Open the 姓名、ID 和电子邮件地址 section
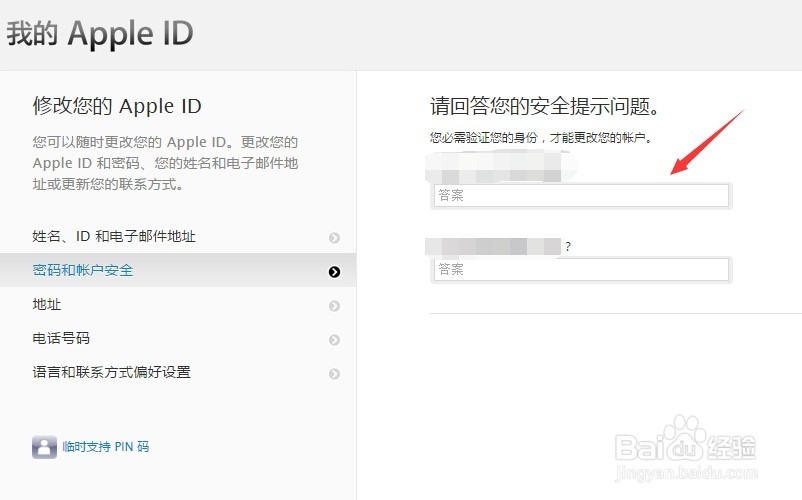The image size is (802, 500). (178, 236)
